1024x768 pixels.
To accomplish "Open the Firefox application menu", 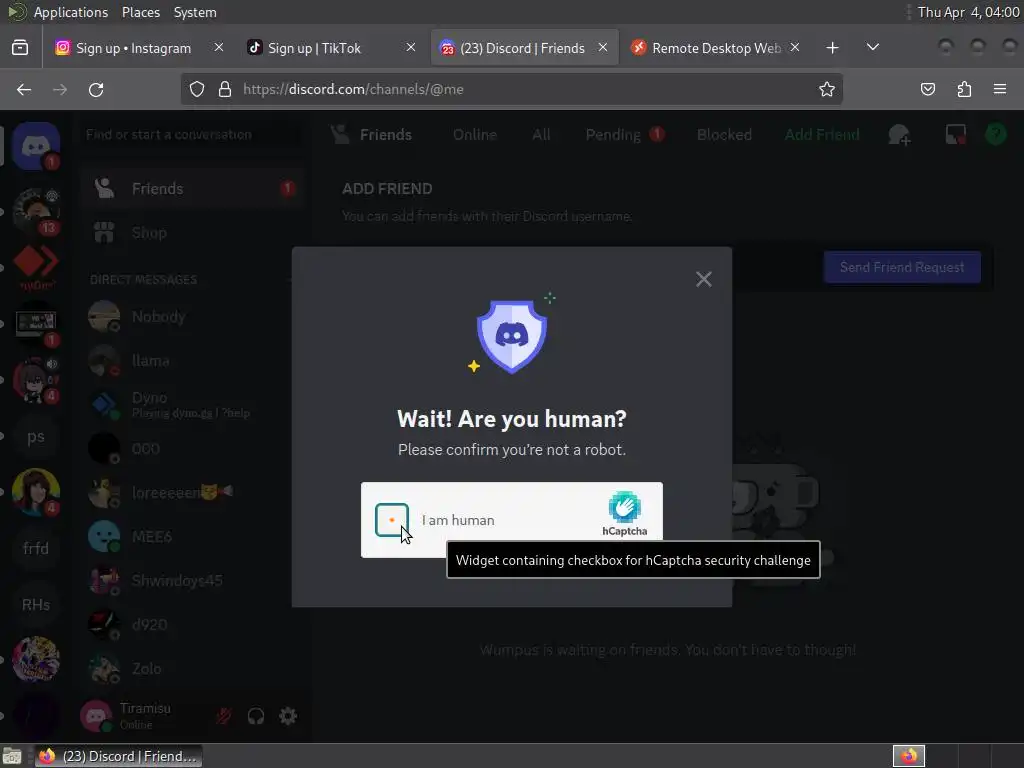I will click(1000, 89).
